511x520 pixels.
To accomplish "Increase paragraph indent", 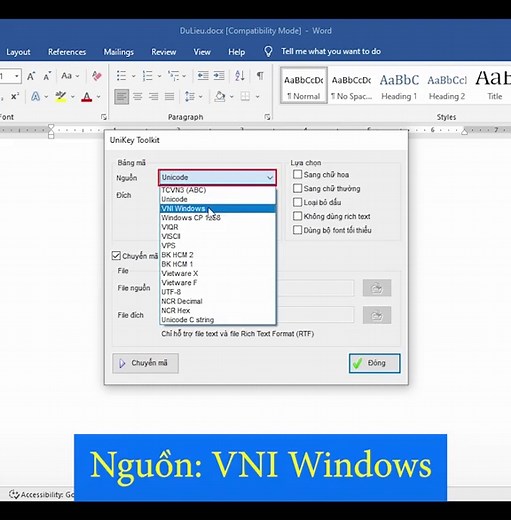I will tap(219, 76).
